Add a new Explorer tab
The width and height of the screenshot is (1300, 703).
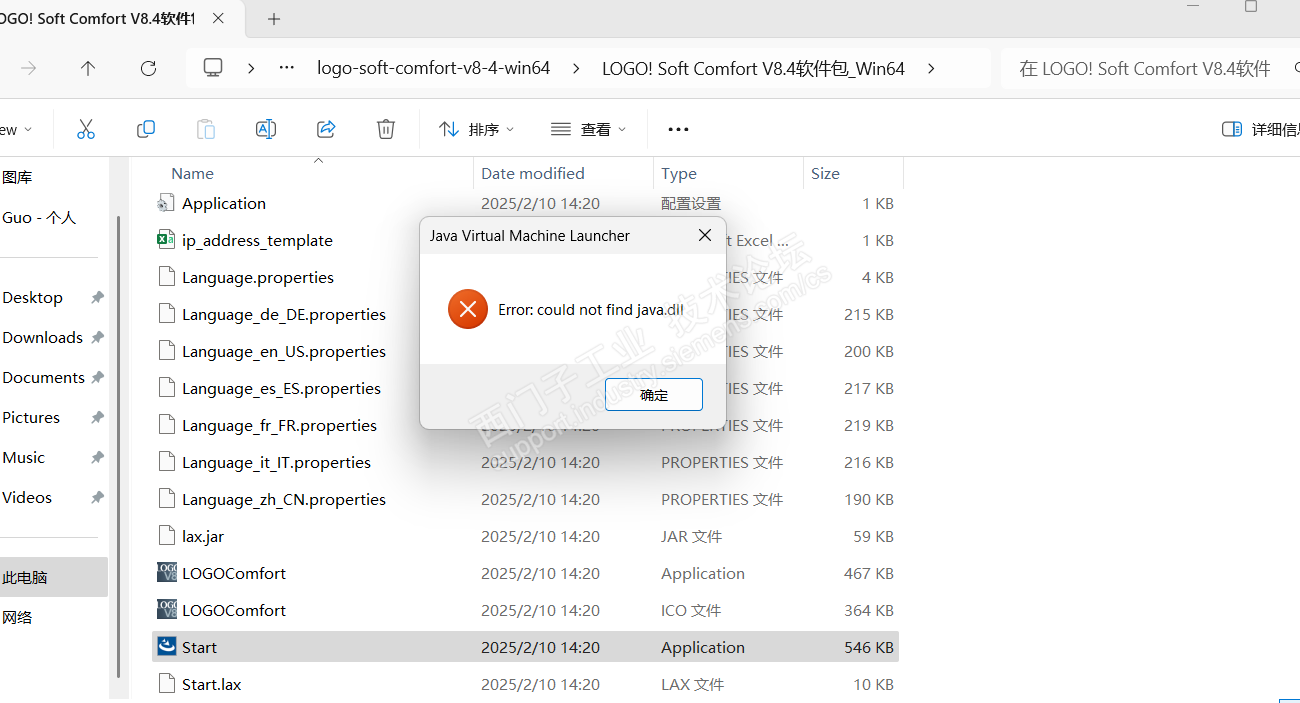[x=274, y=19]
